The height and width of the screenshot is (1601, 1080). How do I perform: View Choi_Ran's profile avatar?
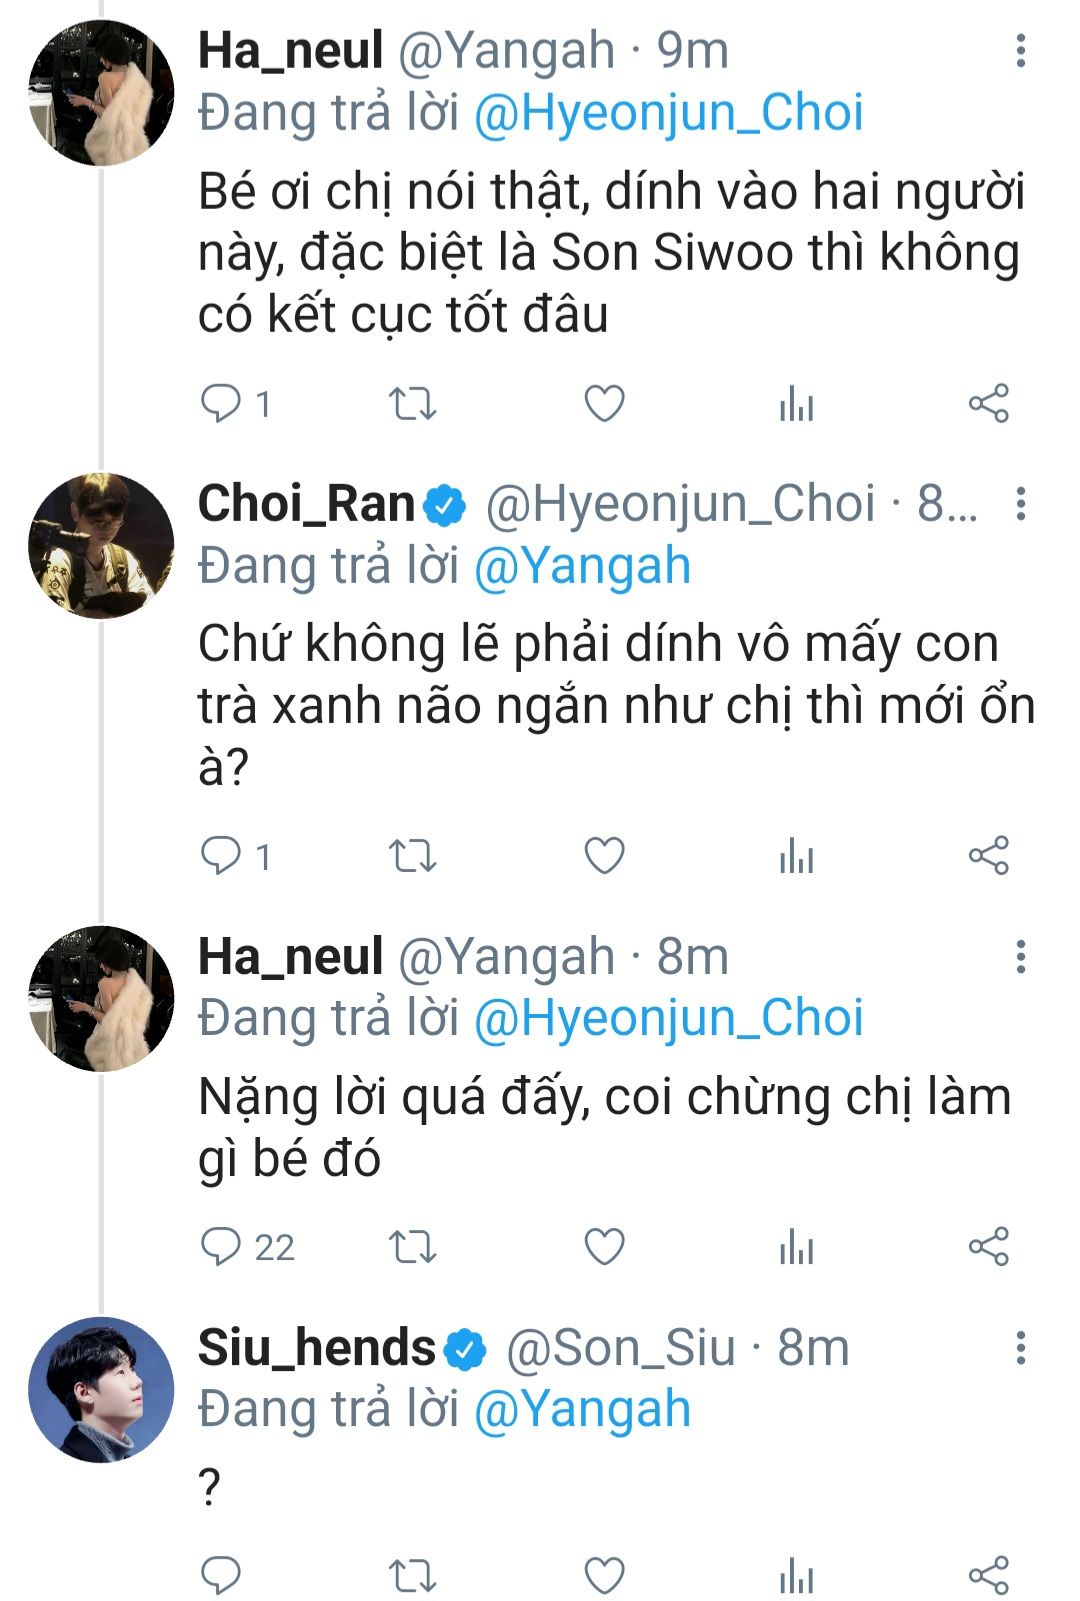click(x=101, y=546)
